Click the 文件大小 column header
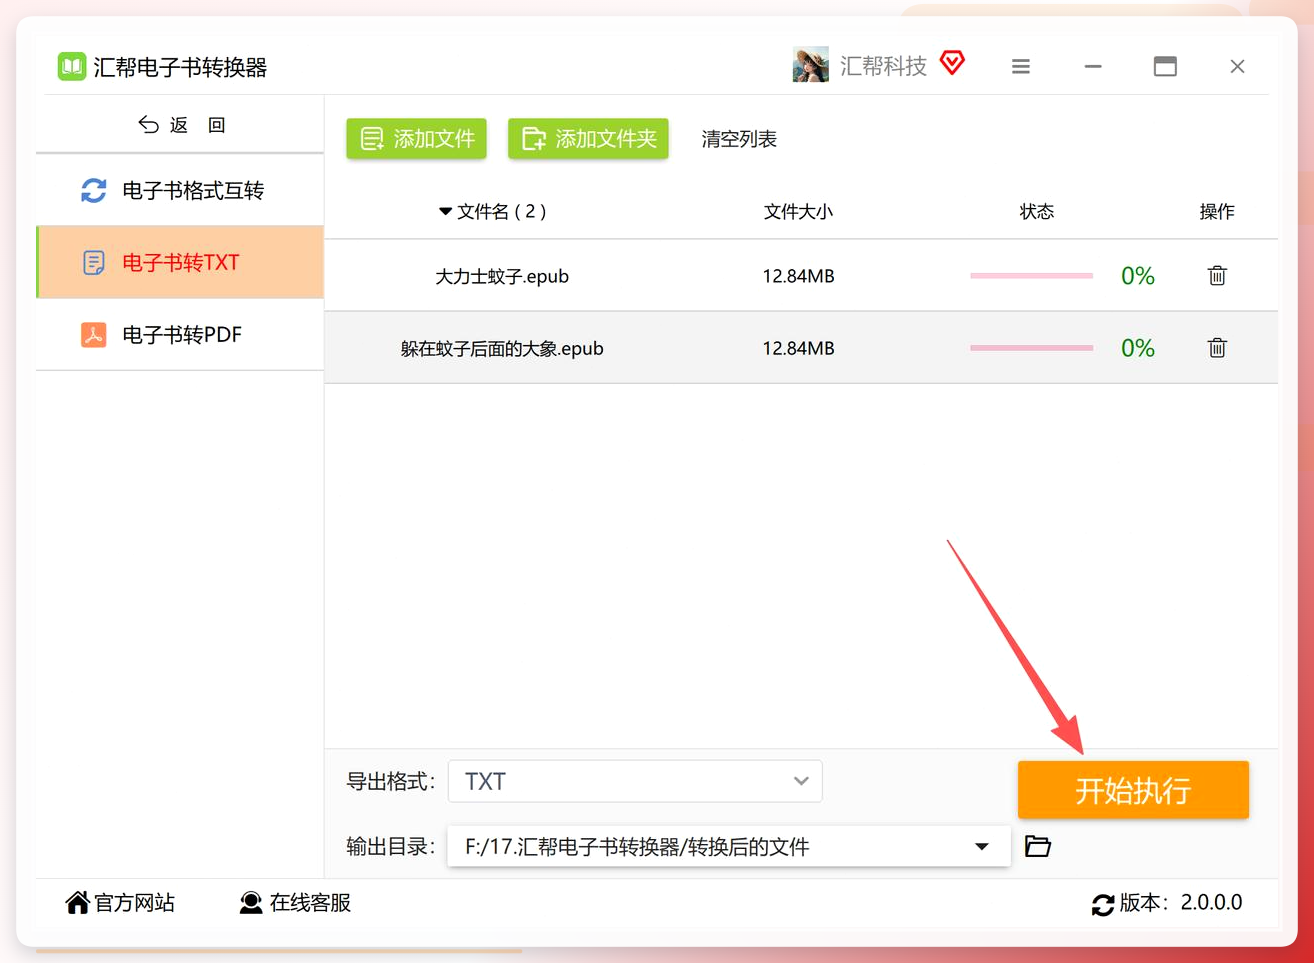The width and height of the screenshot is (1314, 963). 798,211
